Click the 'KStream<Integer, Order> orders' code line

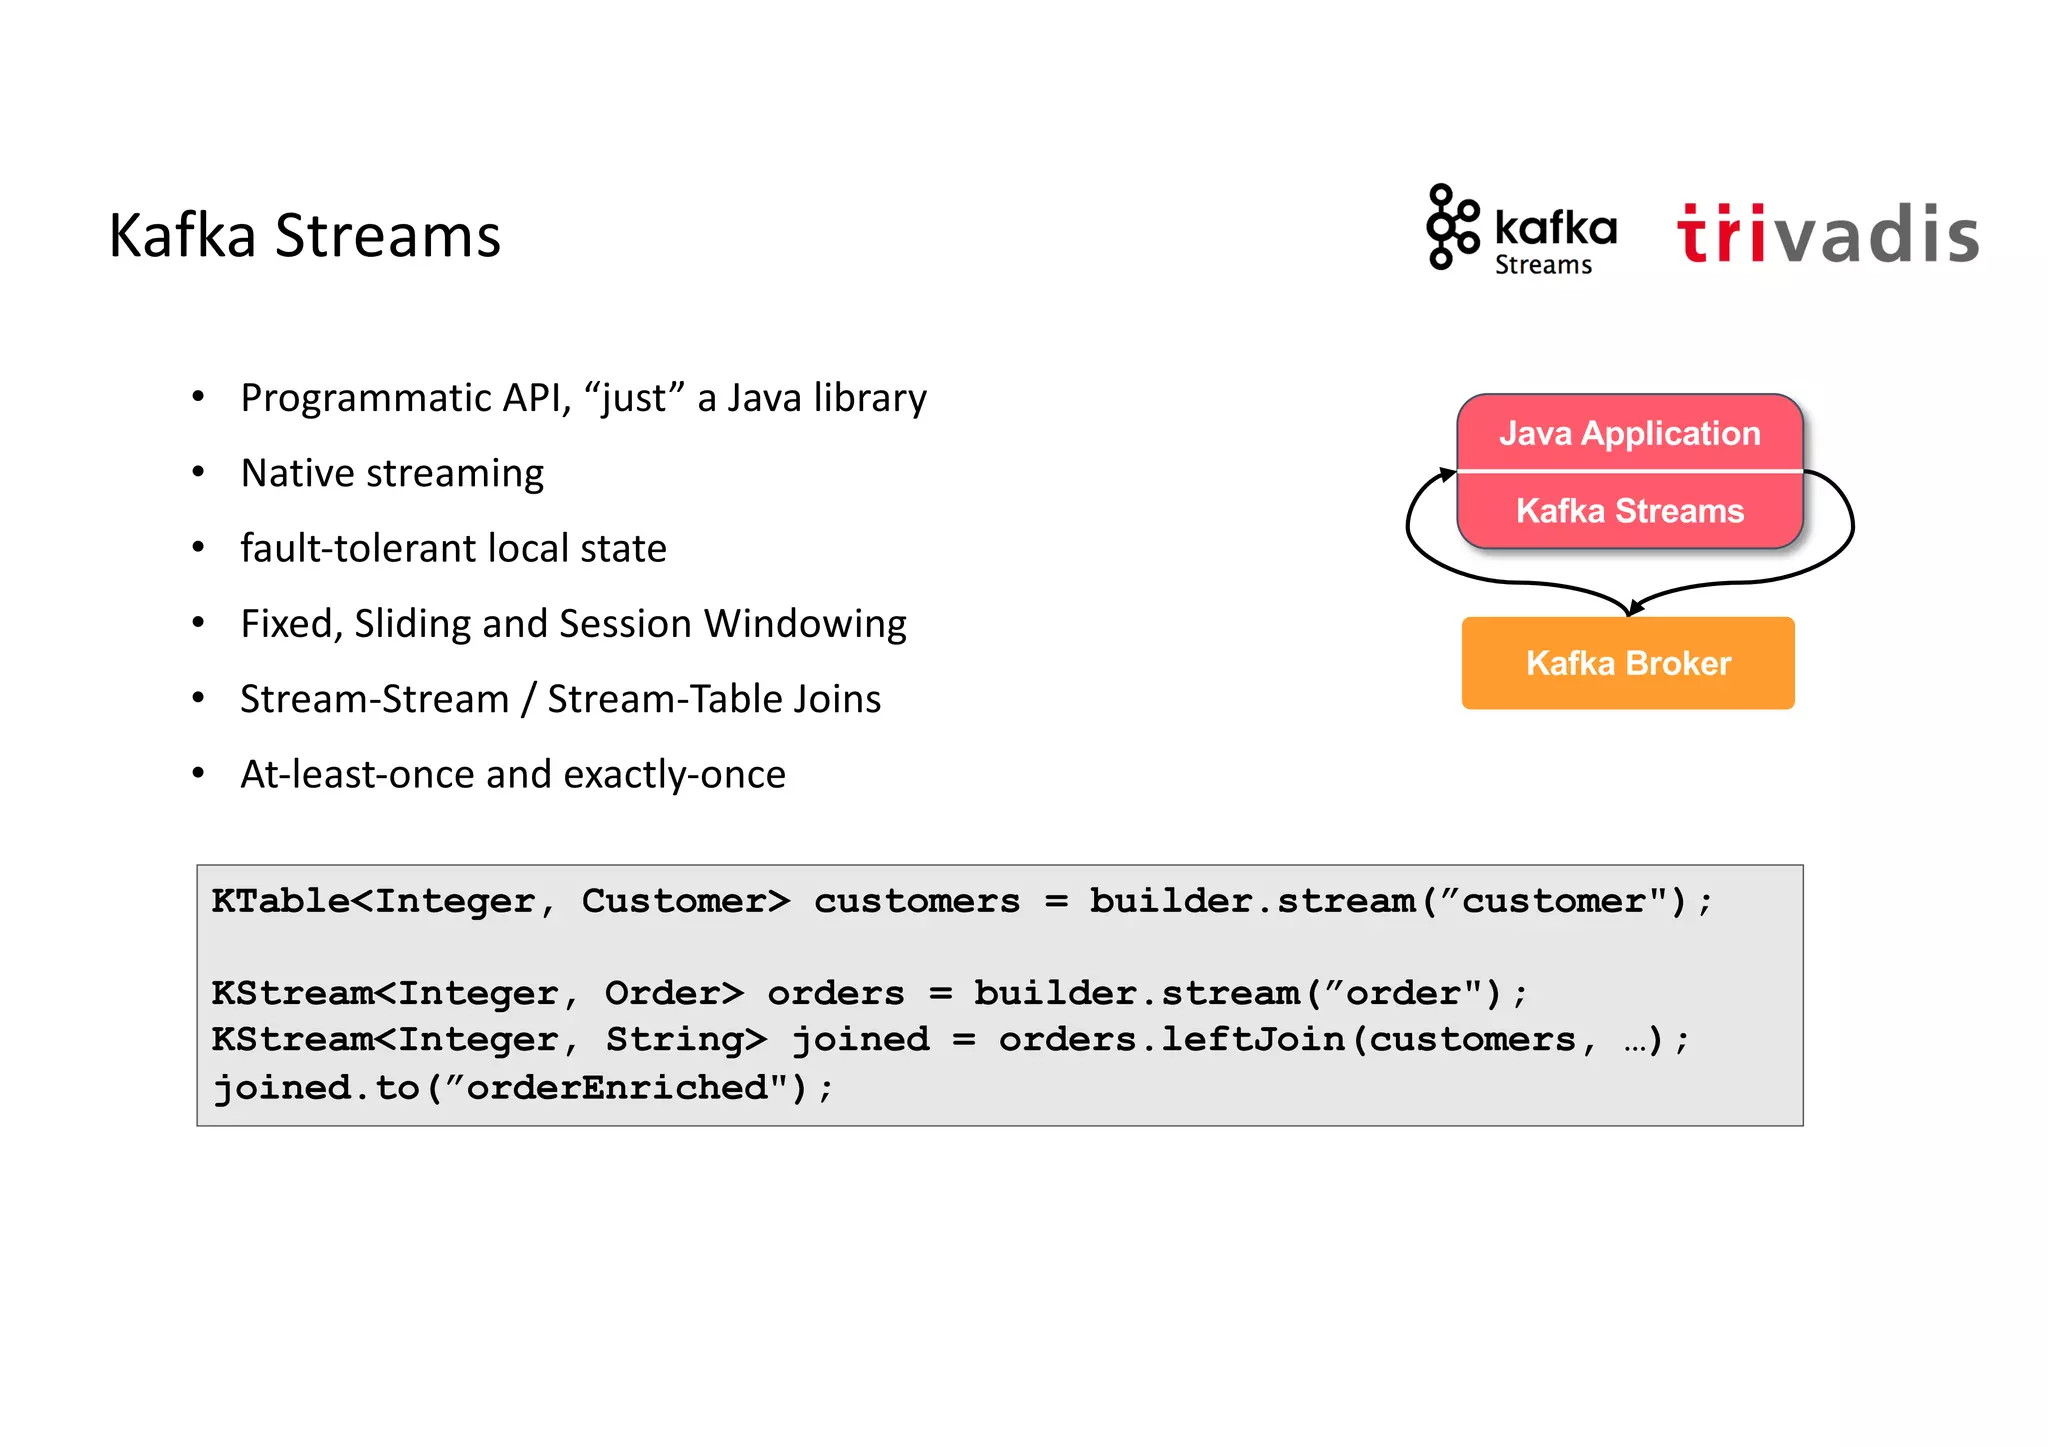point(869,994)
